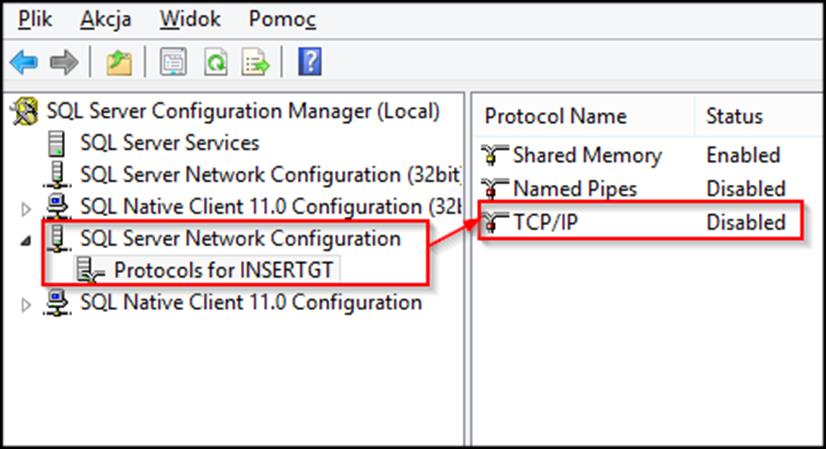Click the Status column header
Viewport: 826px width, 449px height.
point(734,116)
